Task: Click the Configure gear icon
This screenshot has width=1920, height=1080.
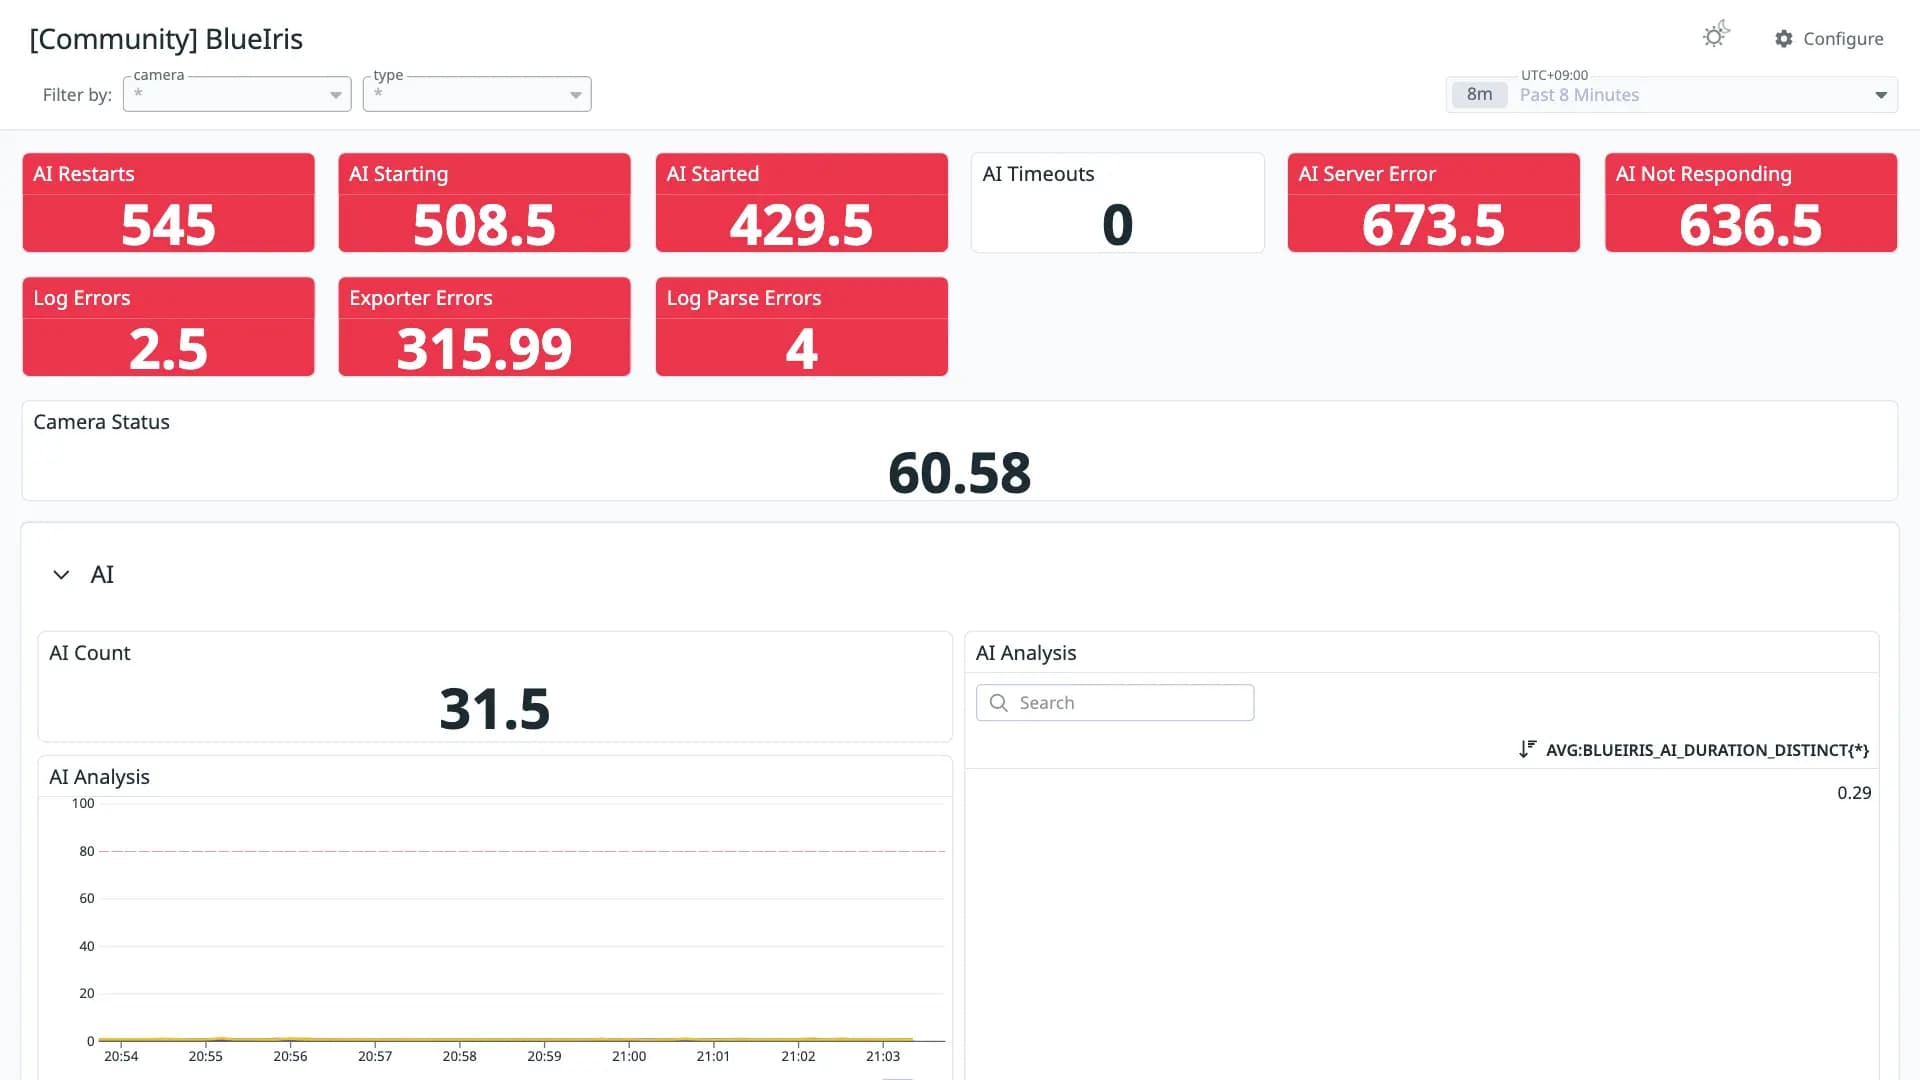Action: [1784, 39]
